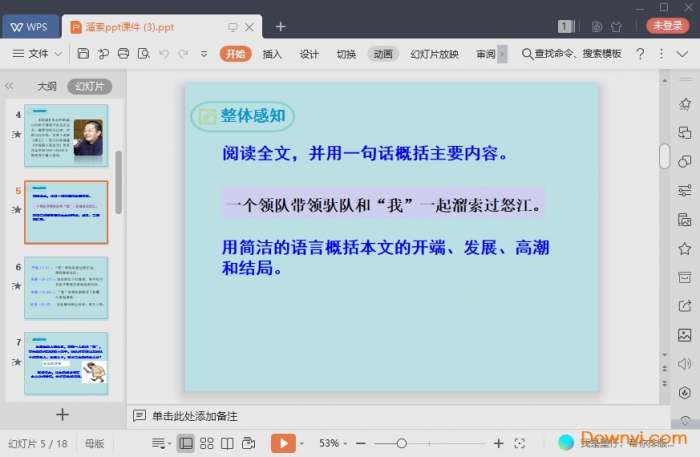Add a new slide with plus button
The width and height of the screenshot is (700, 457).
62,415
